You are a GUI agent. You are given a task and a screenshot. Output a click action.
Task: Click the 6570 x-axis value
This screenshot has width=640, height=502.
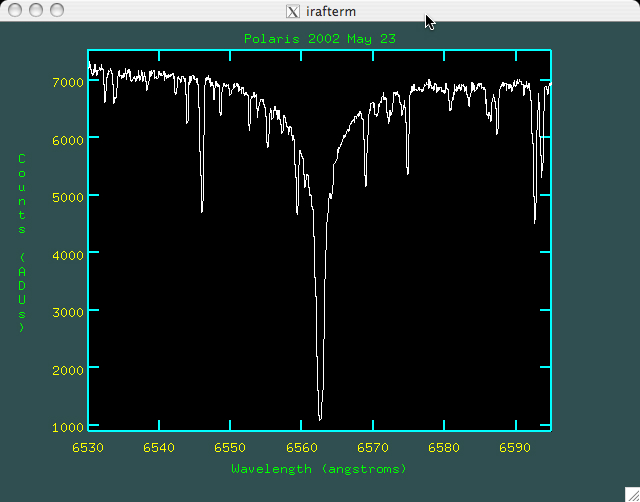pyautogui.click(x=373, y=448)
